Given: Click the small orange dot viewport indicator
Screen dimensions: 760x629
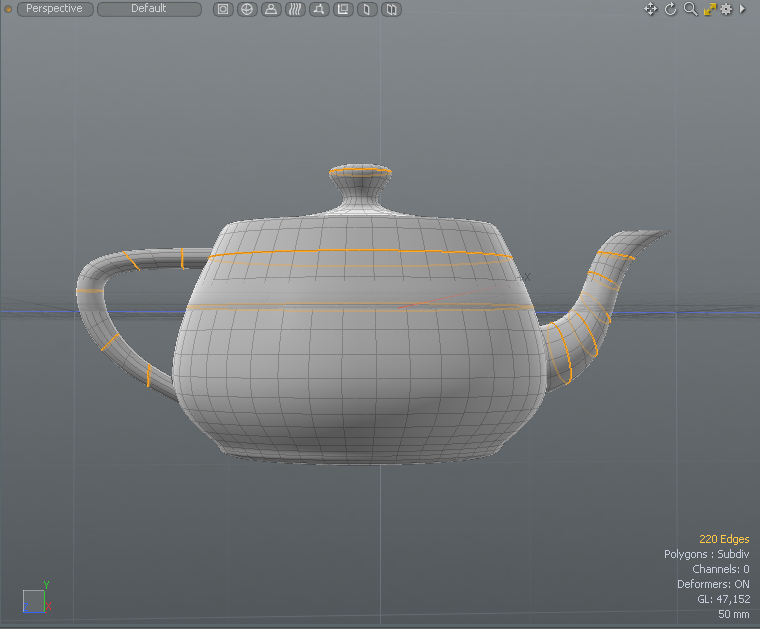Looking at the screenshot, I should 9,9.
